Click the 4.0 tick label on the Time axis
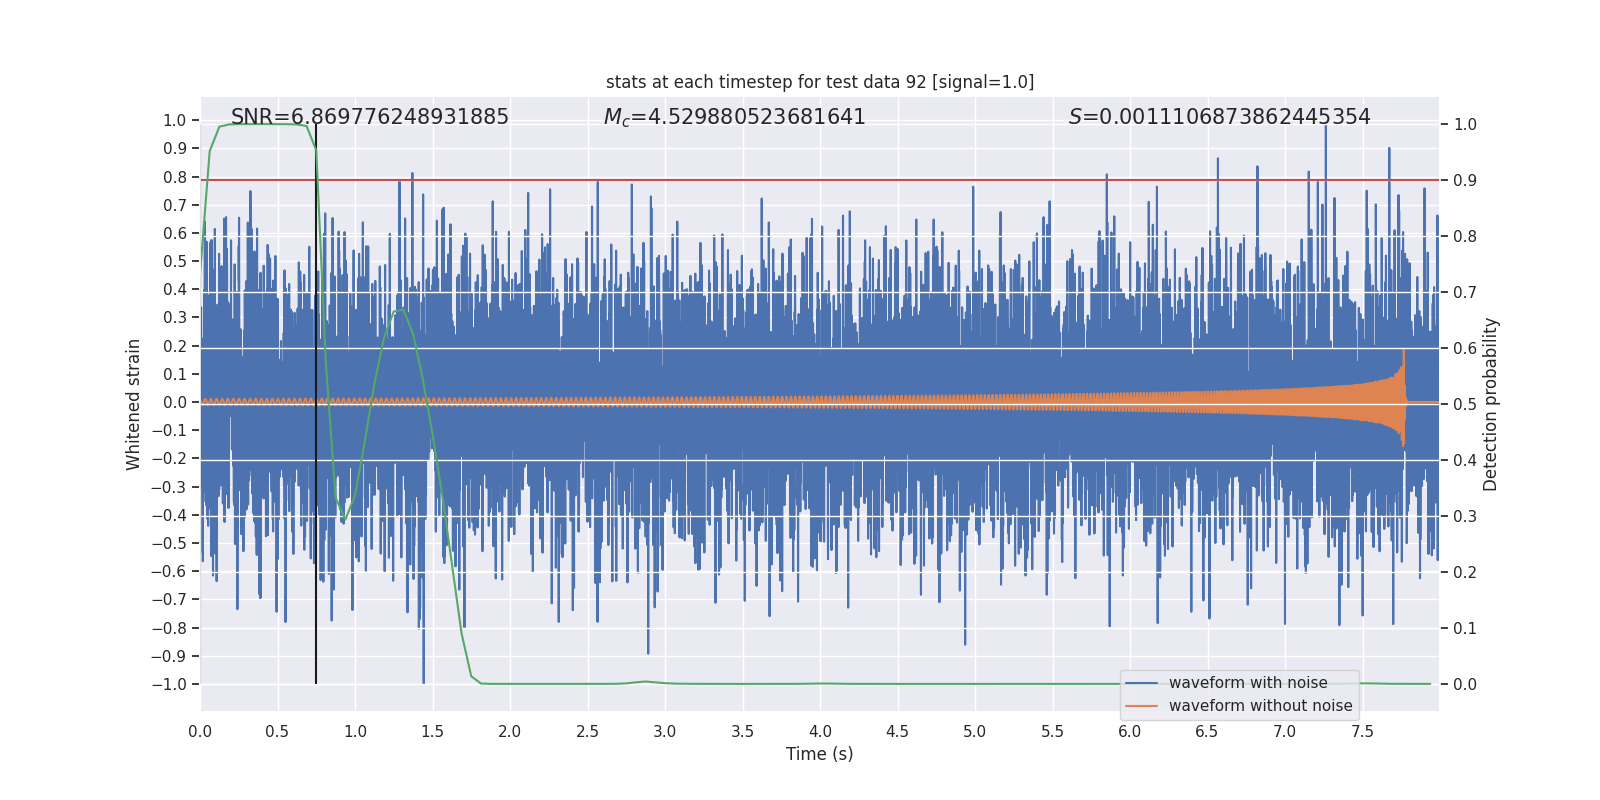 tap(820, 731)
